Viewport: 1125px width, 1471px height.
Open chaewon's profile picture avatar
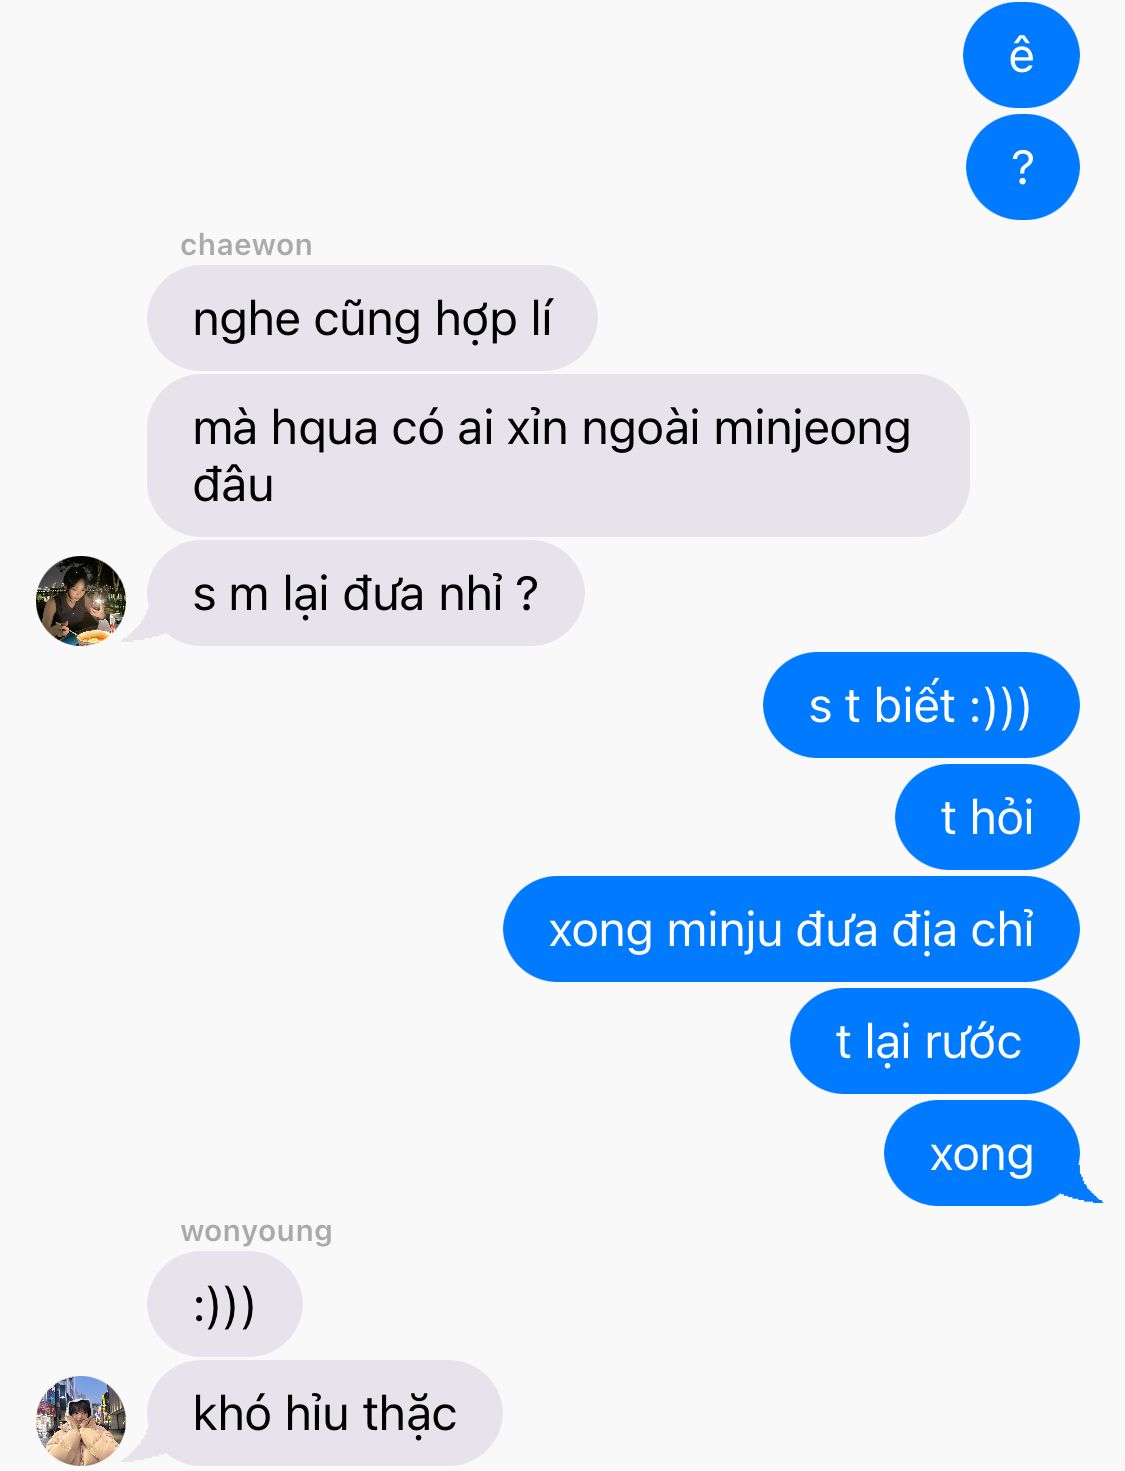[x=81, y=601]
